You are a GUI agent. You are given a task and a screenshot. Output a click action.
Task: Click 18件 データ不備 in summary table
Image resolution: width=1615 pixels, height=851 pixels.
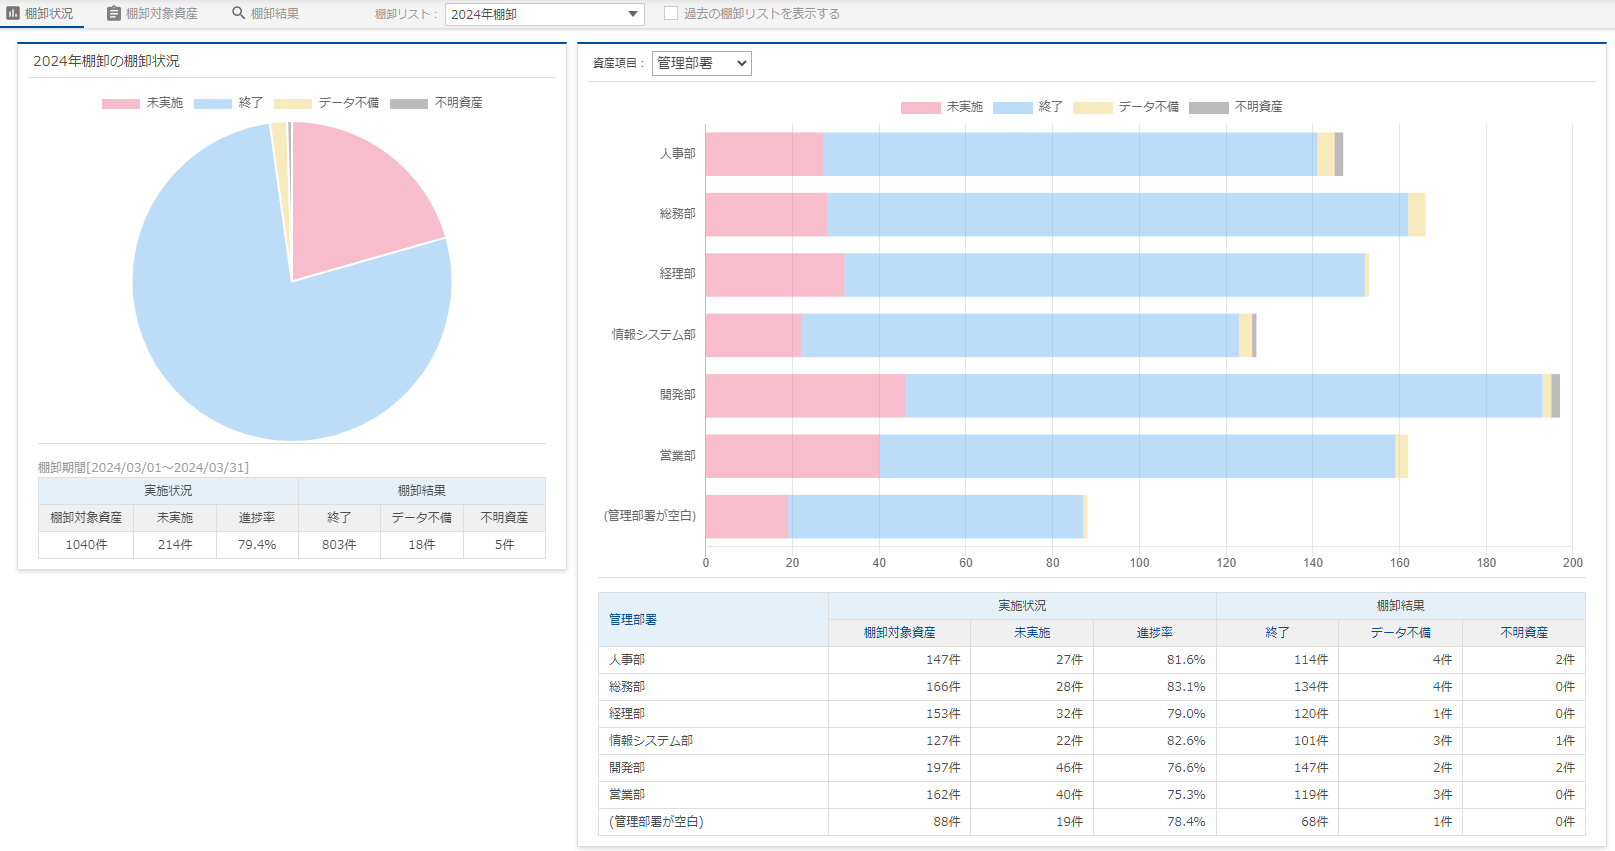tap(422, 545)
